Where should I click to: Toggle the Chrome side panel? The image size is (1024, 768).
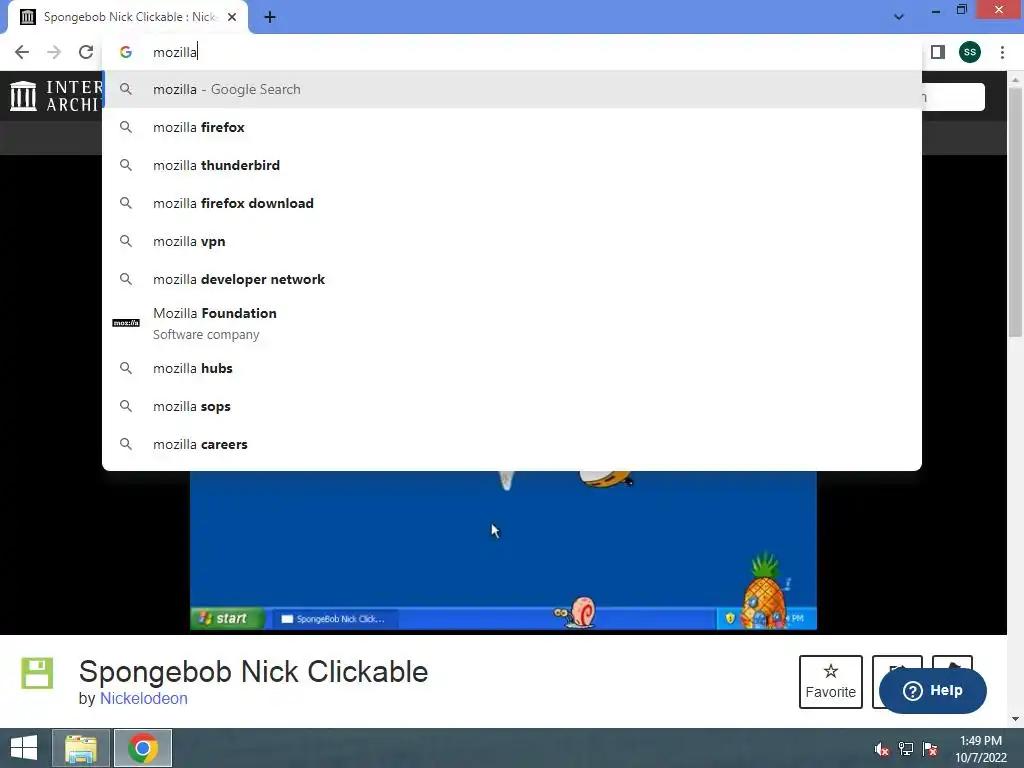tap(938, 52)
